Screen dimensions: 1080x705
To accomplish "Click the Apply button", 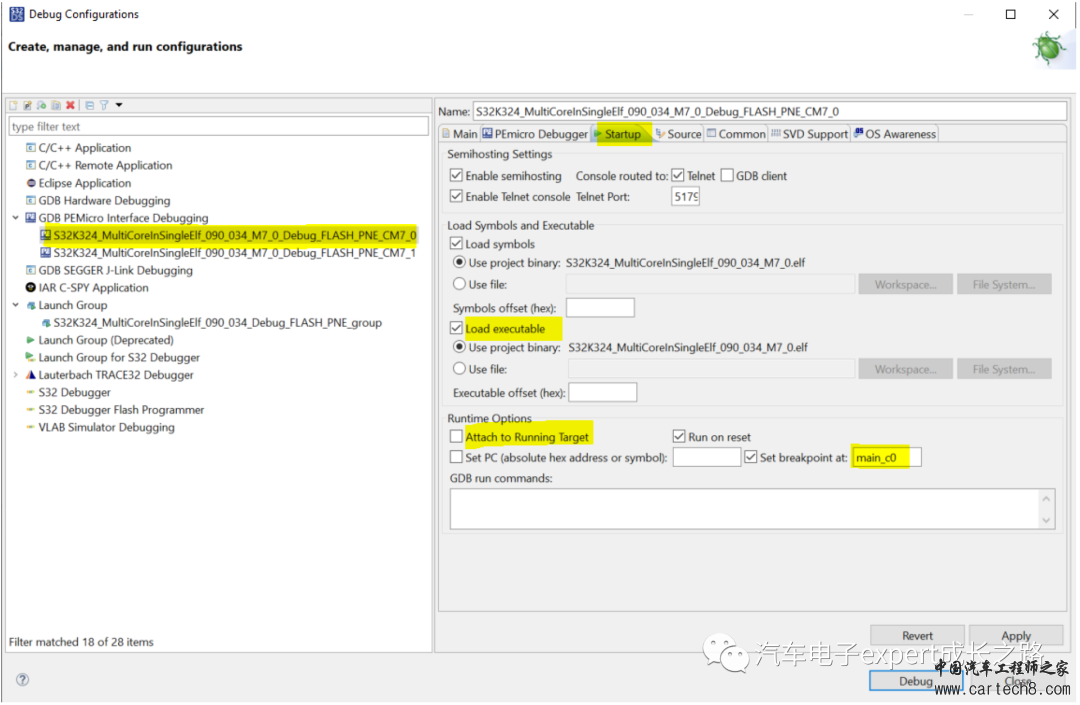I will coord(1016,635).
